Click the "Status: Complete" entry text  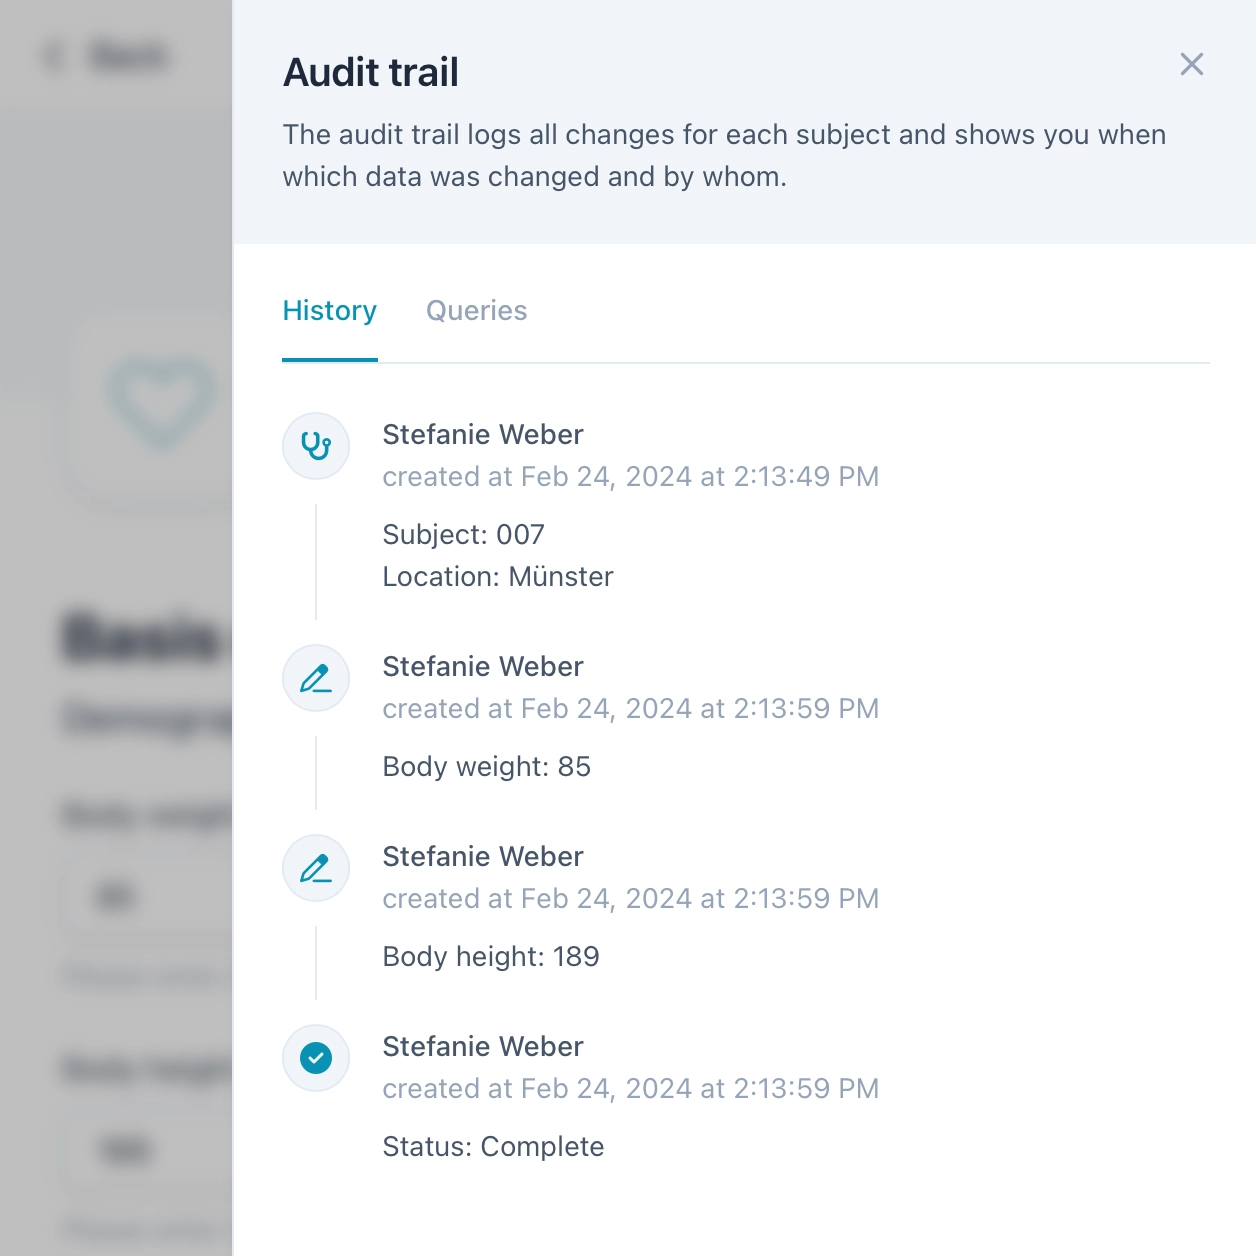(493, 1147)
